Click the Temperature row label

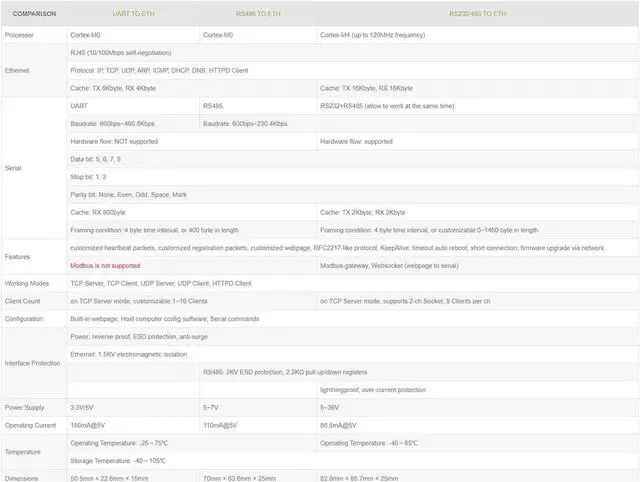[x=34, y=452]
